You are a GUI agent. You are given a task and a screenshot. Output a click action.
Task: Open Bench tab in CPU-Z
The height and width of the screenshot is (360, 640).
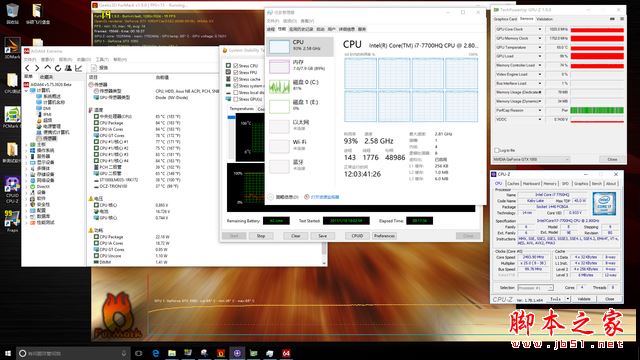point(597,184)
